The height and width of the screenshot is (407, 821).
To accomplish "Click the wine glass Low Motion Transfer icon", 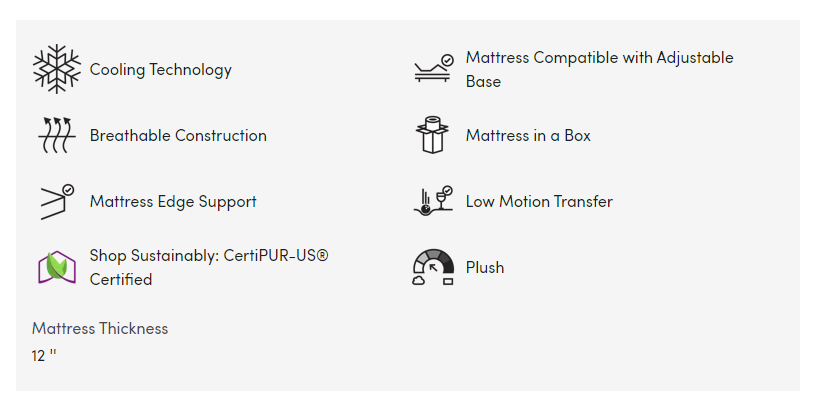I will click(x=433, y=201).
